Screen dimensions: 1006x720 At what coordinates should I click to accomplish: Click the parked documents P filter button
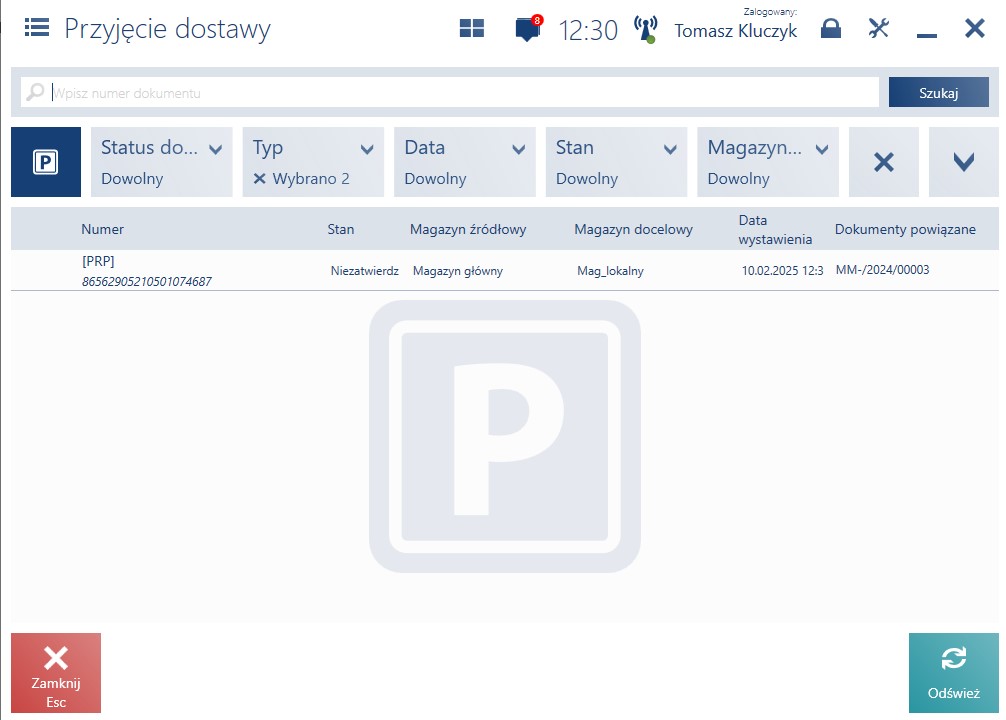click(x=46, y=162)
